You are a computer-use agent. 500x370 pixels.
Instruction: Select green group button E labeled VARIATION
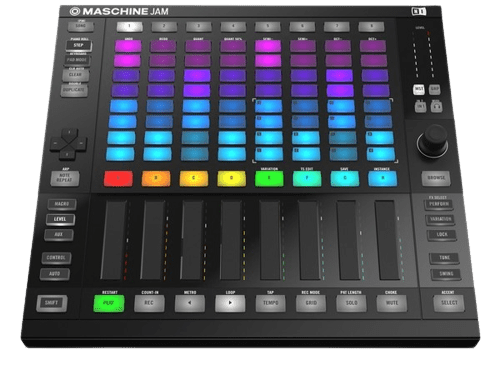click(269, 178)
